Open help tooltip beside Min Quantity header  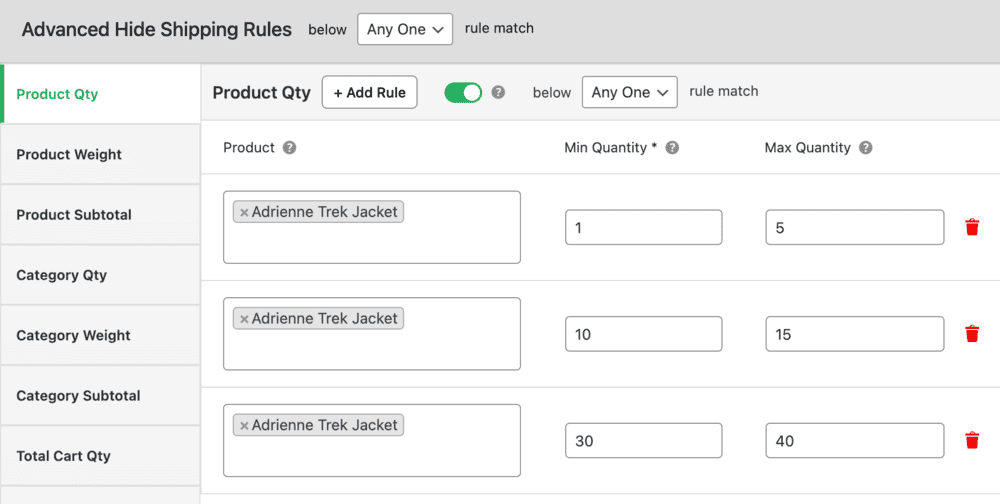click(672, 148)
